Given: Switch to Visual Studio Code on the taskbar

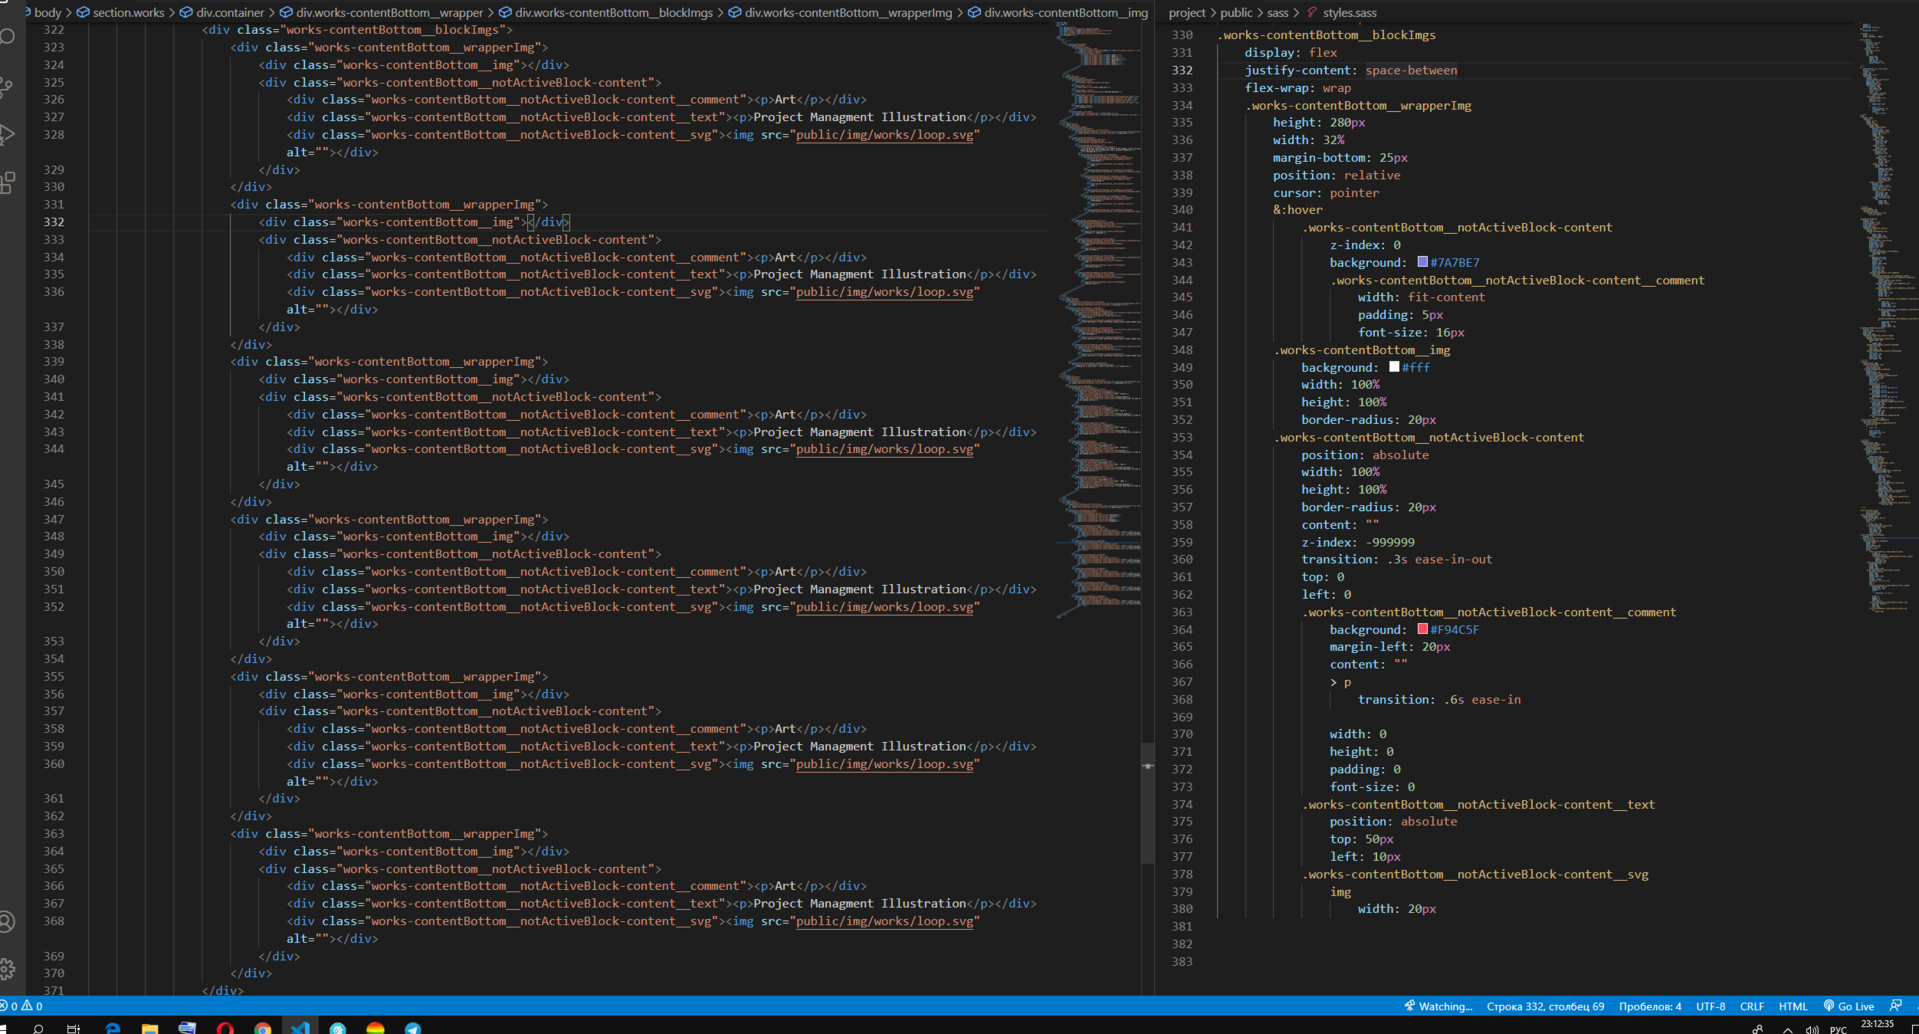Looking at the screenshot, I should point(300,1028).
